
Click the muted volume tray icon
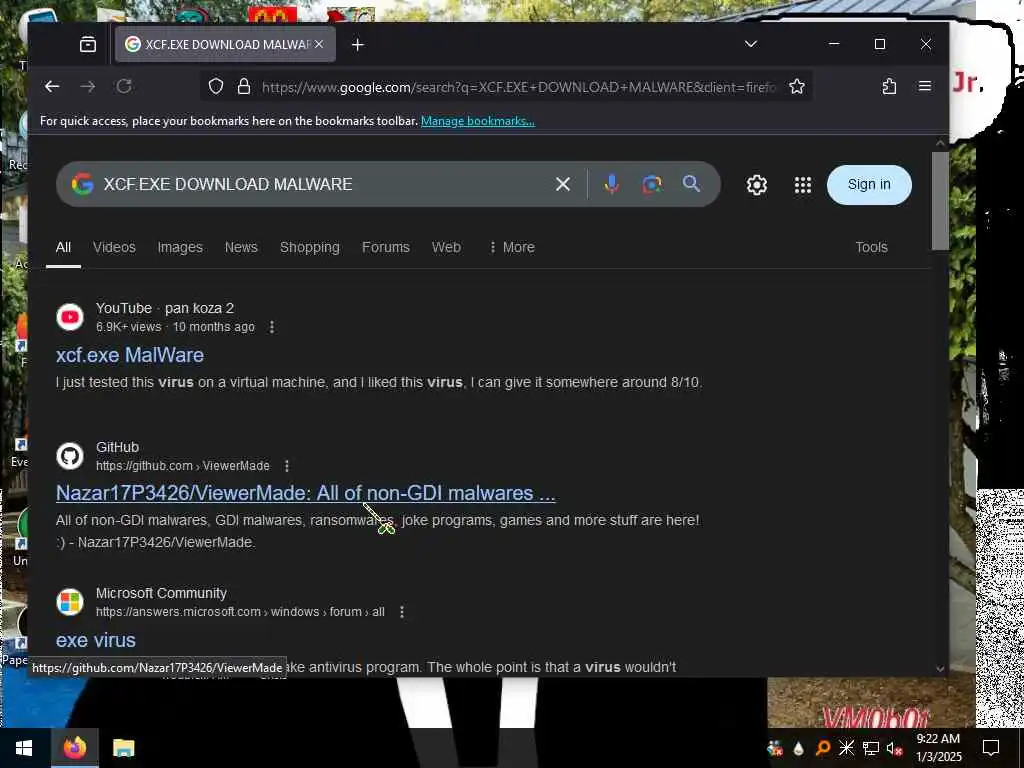pyautogui.click(x=895, y=748)
